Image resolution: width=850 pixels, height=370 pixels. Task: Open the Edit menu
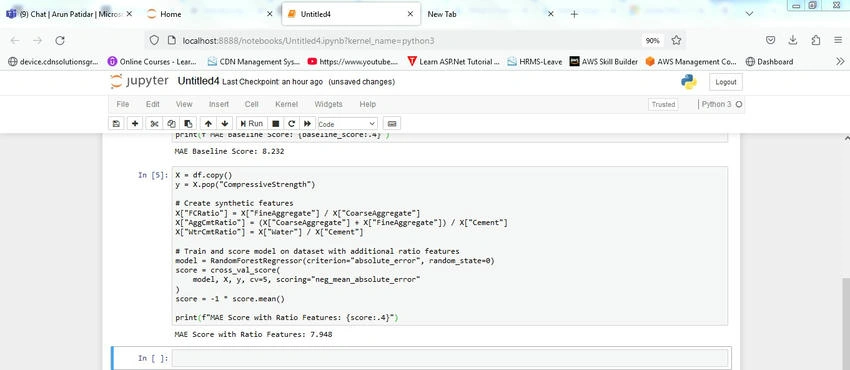click(152, 104)
